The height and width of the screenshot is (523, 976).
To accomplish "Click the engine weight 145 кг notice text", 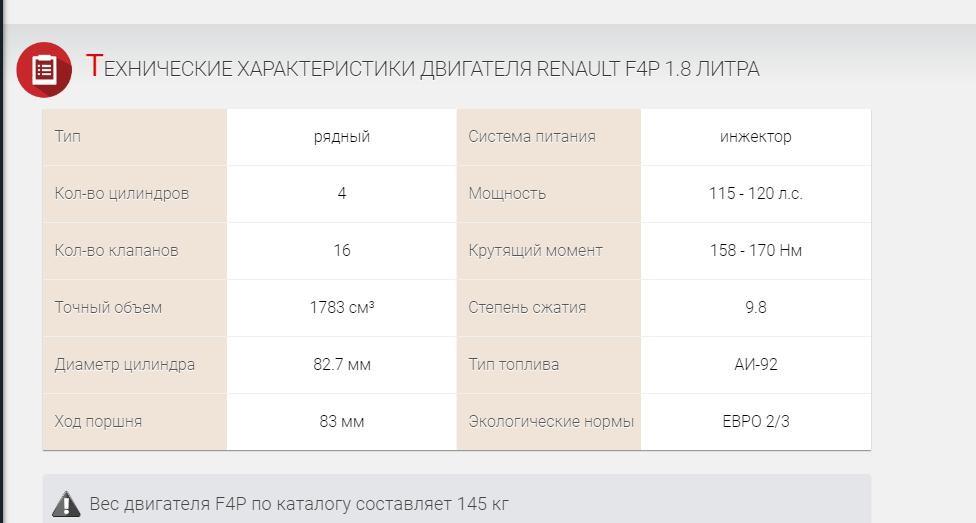I will [299, 504].
